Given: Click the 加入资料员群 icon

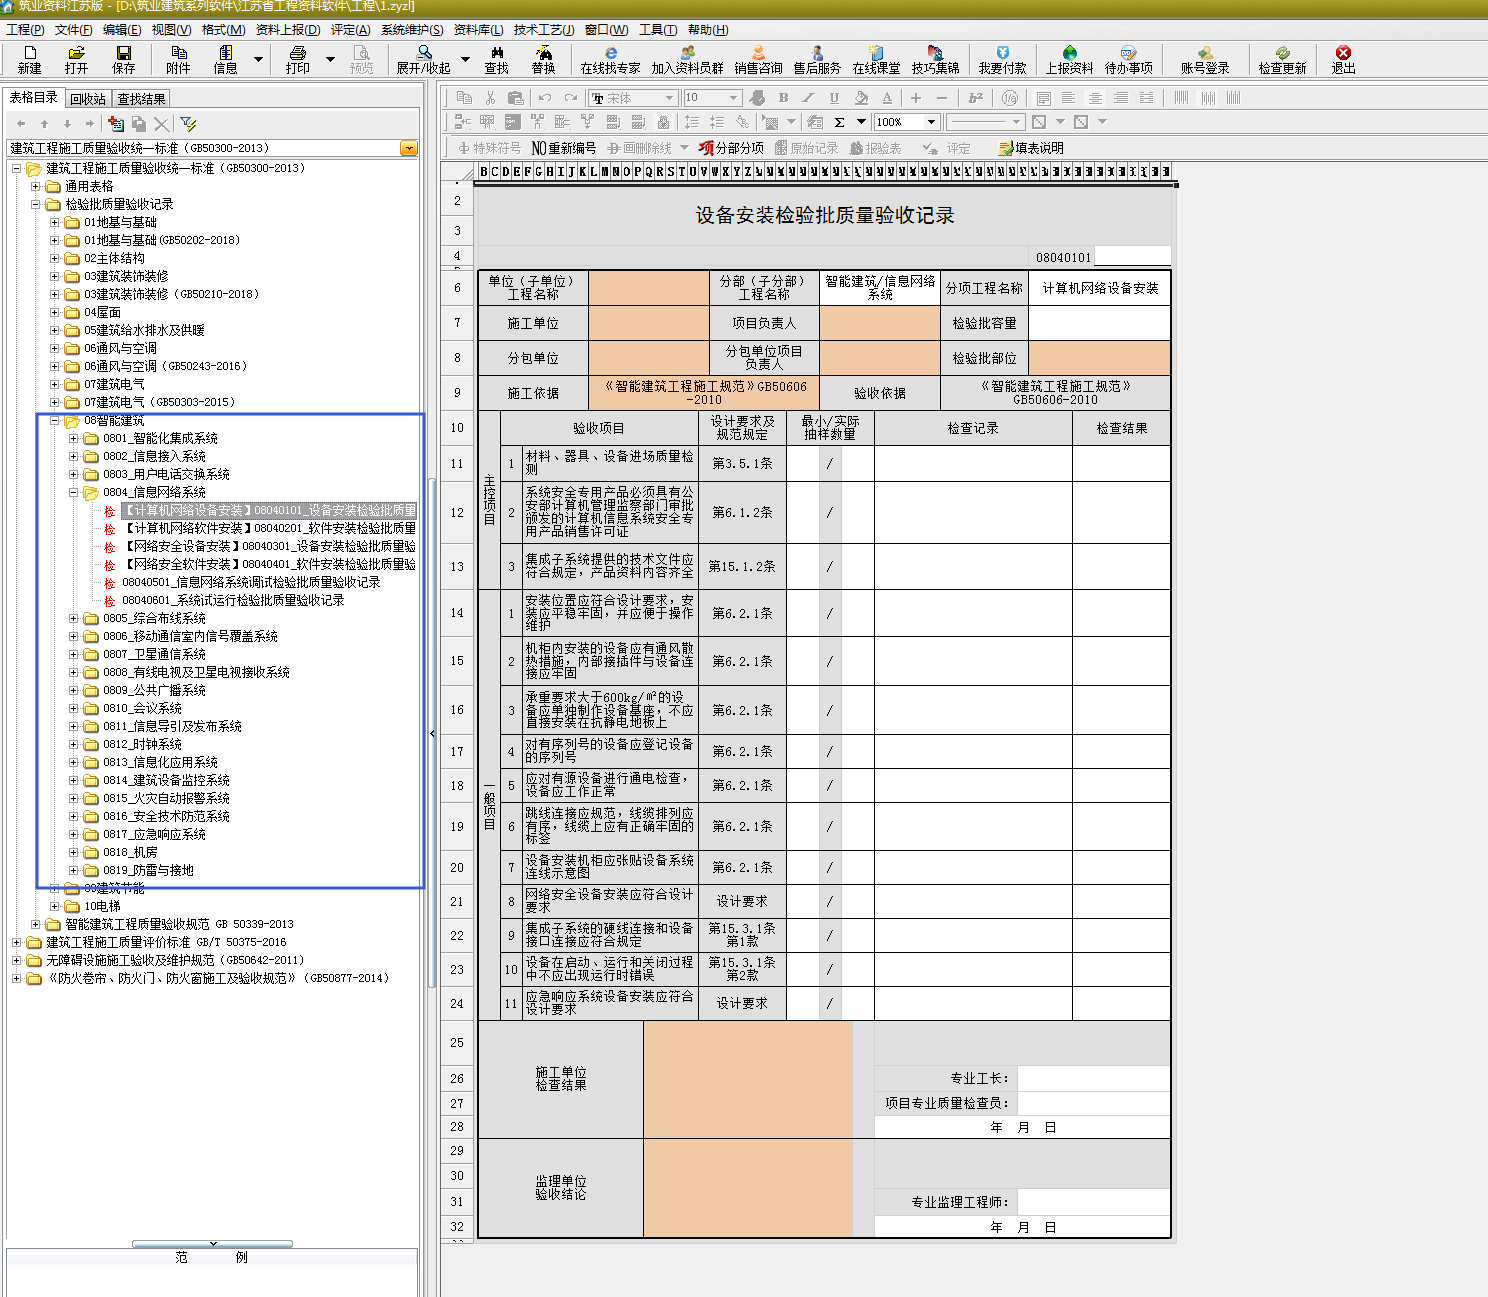Looking at the screenshot, I should [688, 60].
